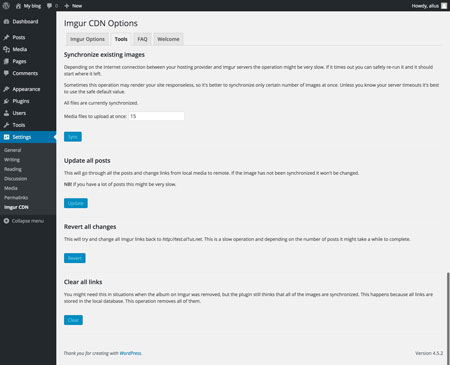Open the Appearance paintbrush icon
This screenshot has width=450, height=365.
click(x=6, y=89)
